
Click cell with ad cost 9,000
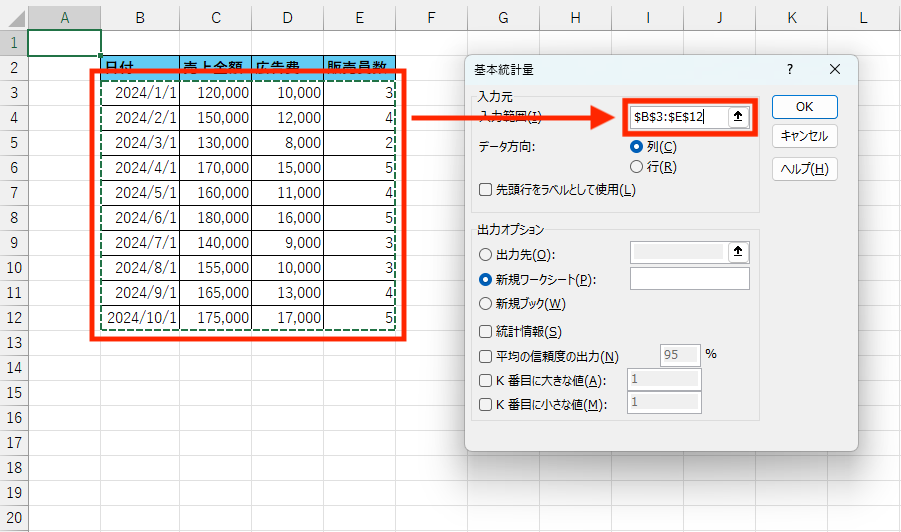(287, 242)
